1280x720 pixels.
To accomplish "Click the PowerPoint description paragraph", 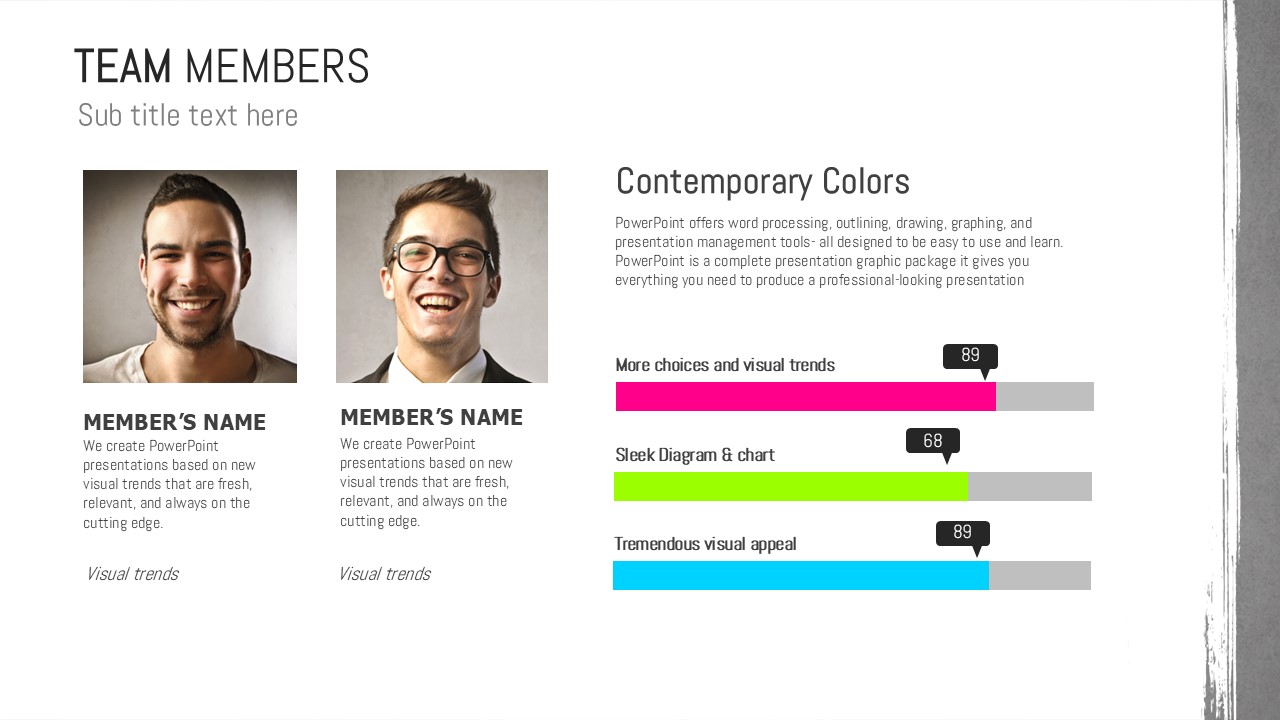I will 839,252.
